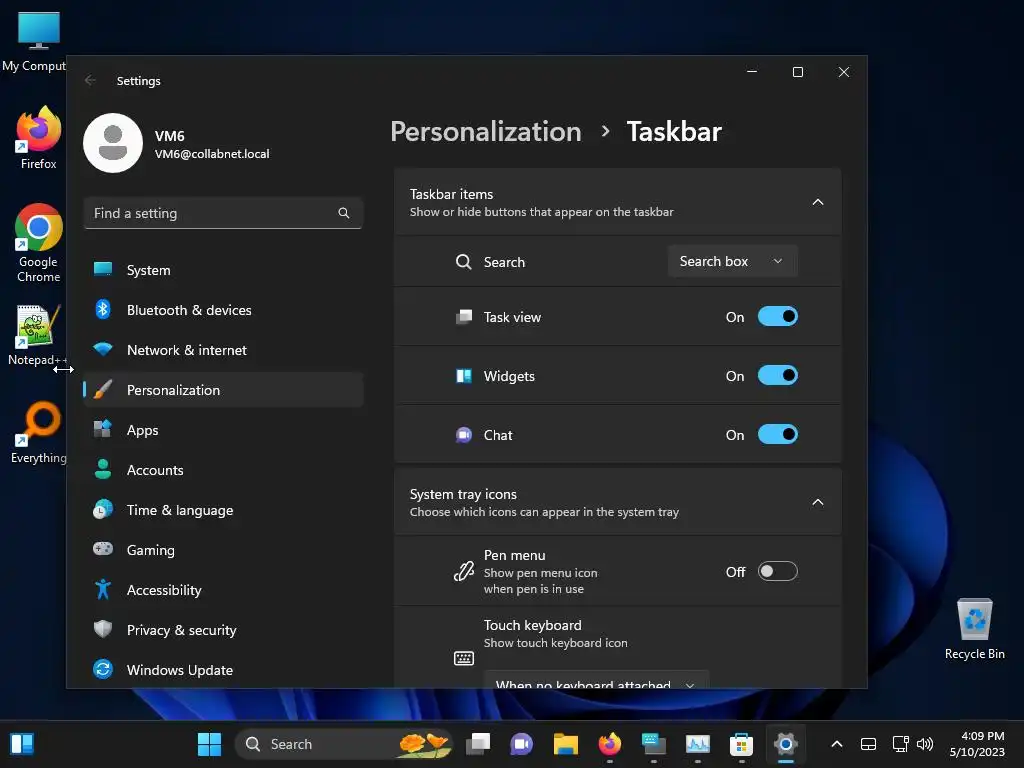The width and height of the screenshot is (1024, 768).
Task: Open Accounts settings category
Action: [x=223, y=470]
